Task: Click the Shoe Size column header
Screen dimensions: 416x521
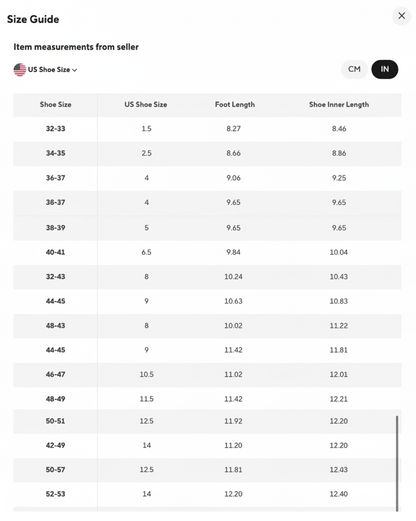Action: (55, 105)
